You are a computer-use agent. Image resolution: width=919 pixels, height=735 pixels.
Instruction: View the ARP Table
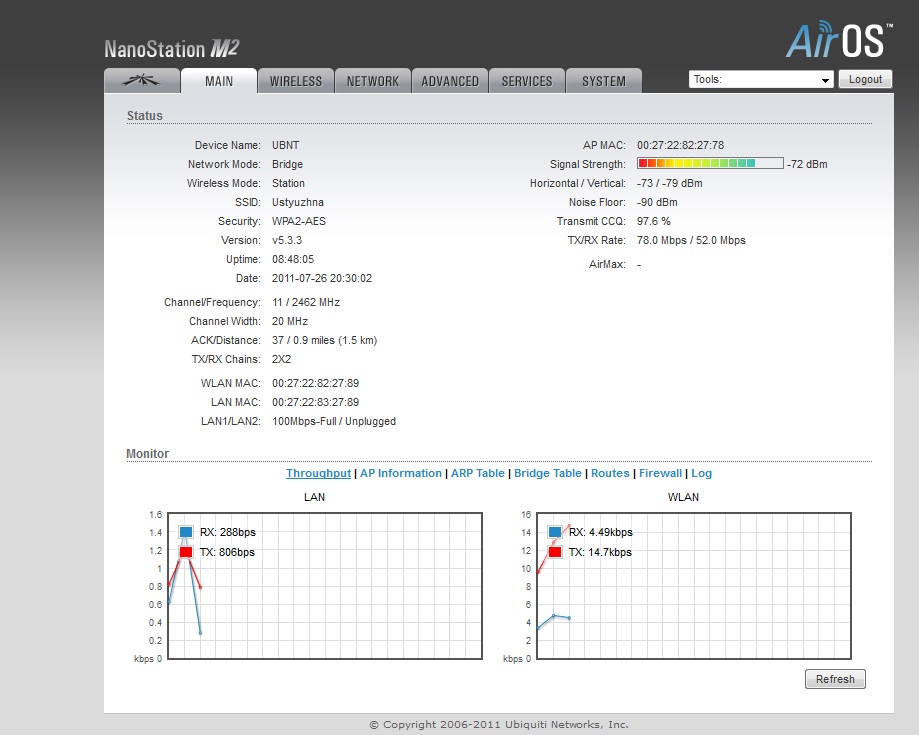click(478, 473)
